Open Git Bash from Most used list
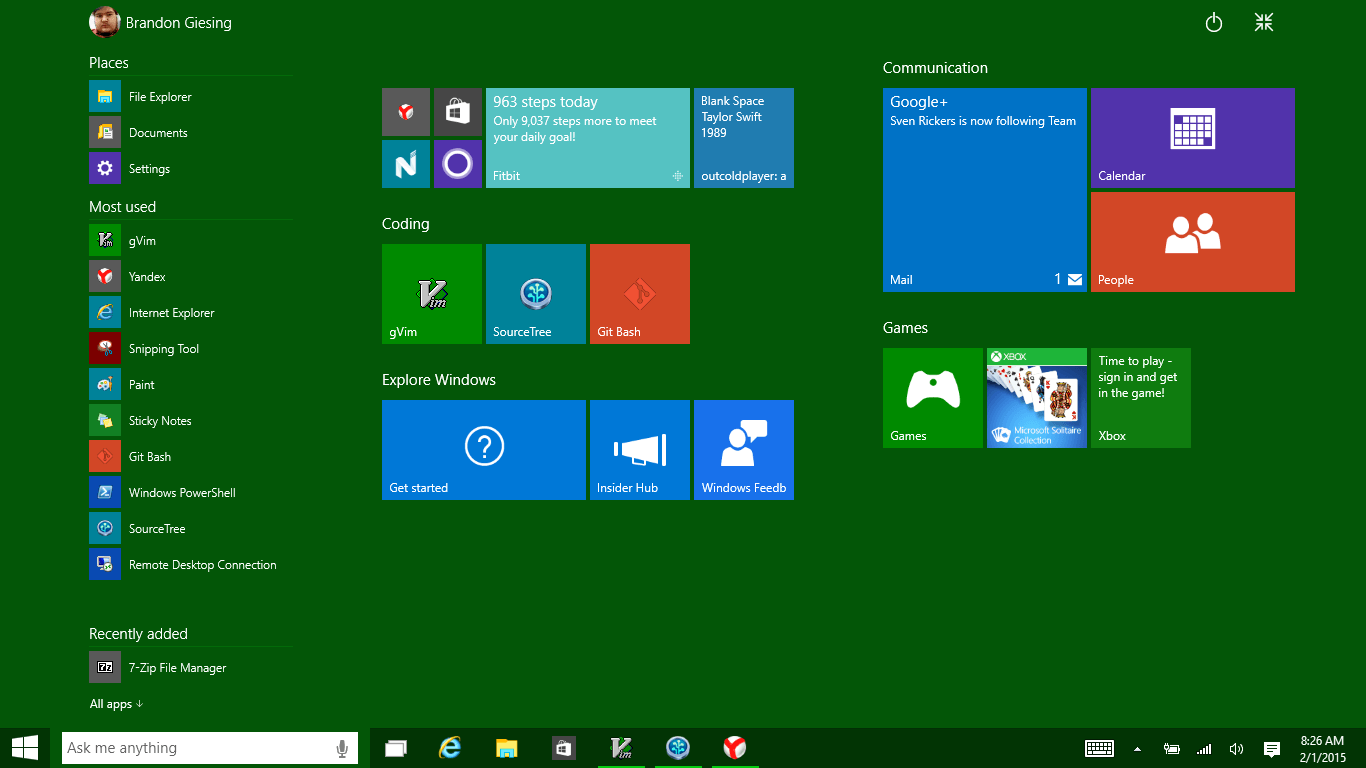The height and width of the screenshot is (768, 1366). coord(191,457)
